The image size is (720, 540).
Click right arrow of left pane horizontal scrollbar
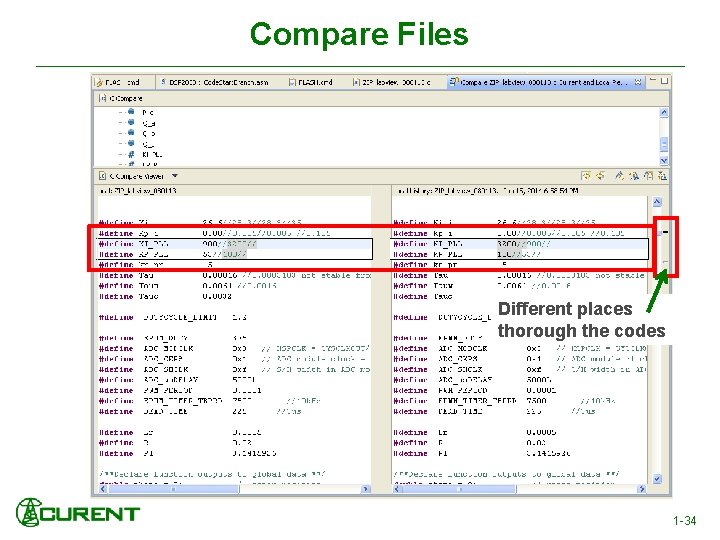366,489
